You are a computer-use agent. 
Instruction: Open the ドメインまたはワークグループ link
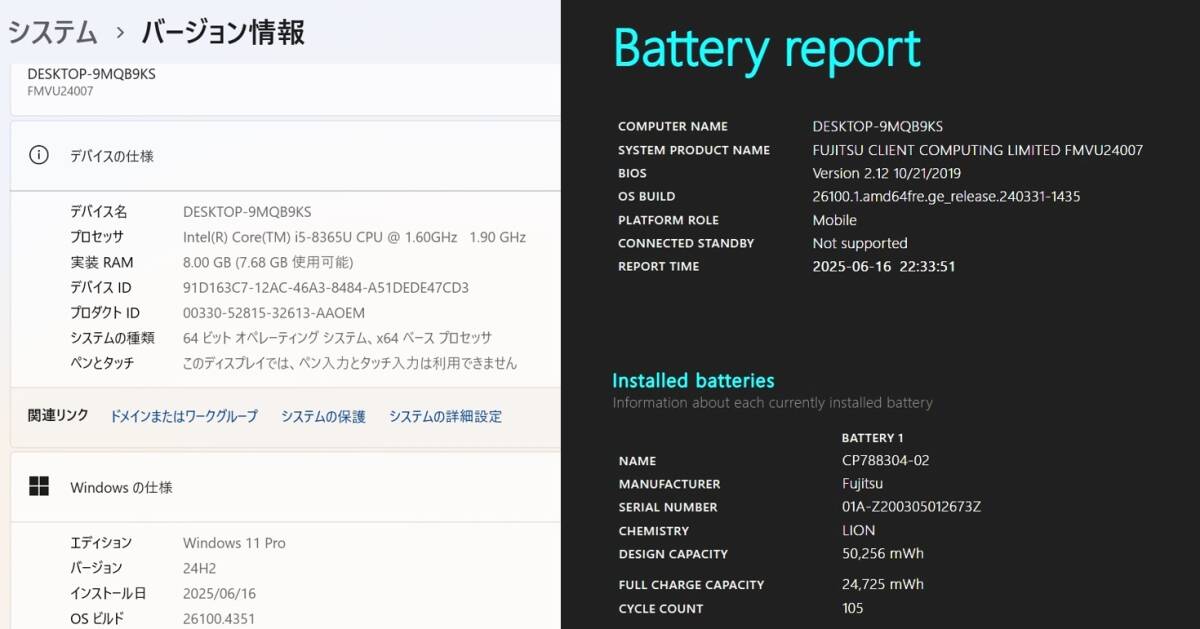tap(184, 416)
